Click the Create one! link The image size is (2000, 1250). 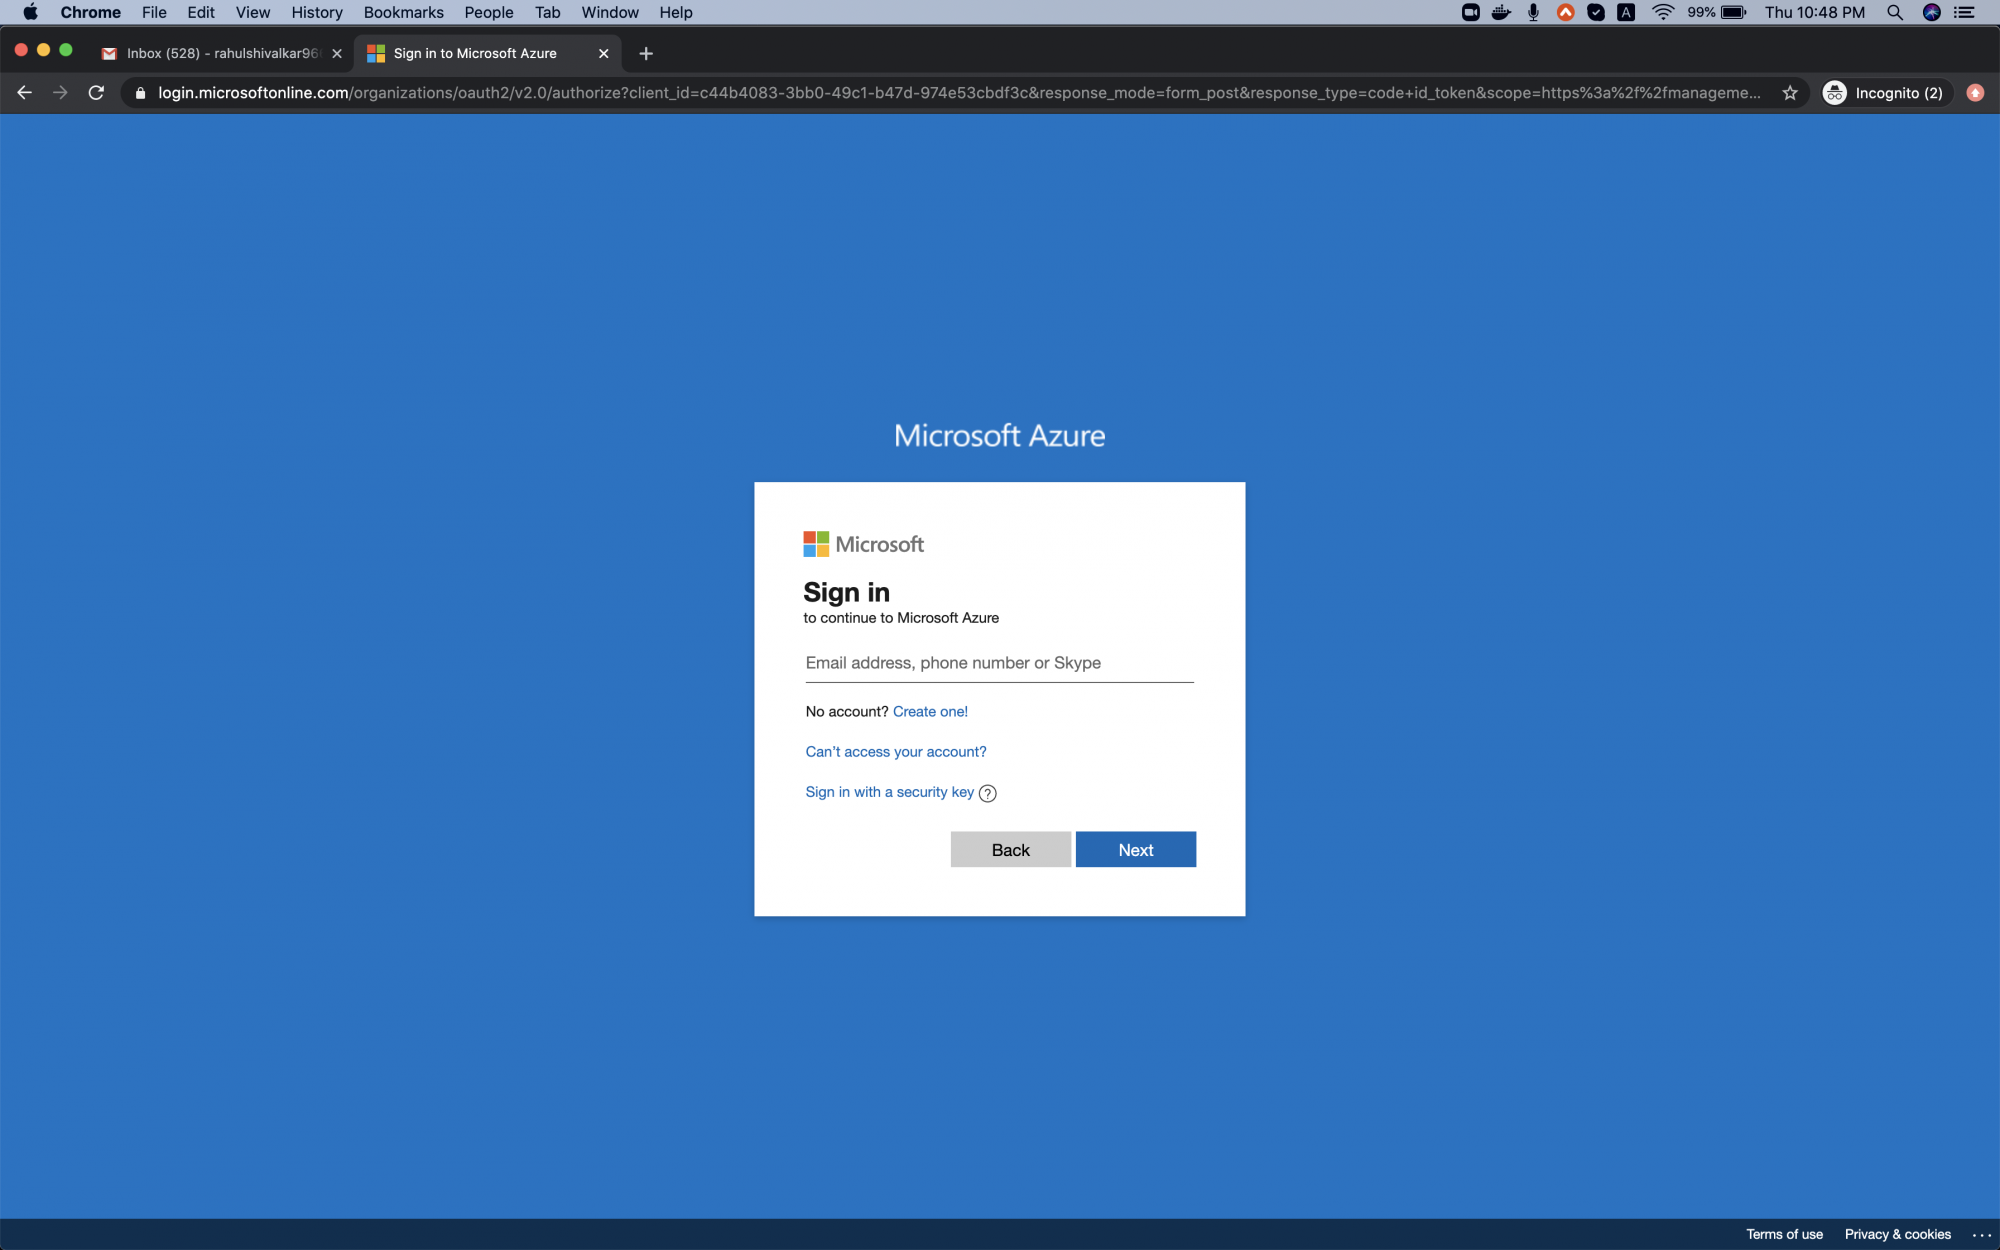(930, 711)
